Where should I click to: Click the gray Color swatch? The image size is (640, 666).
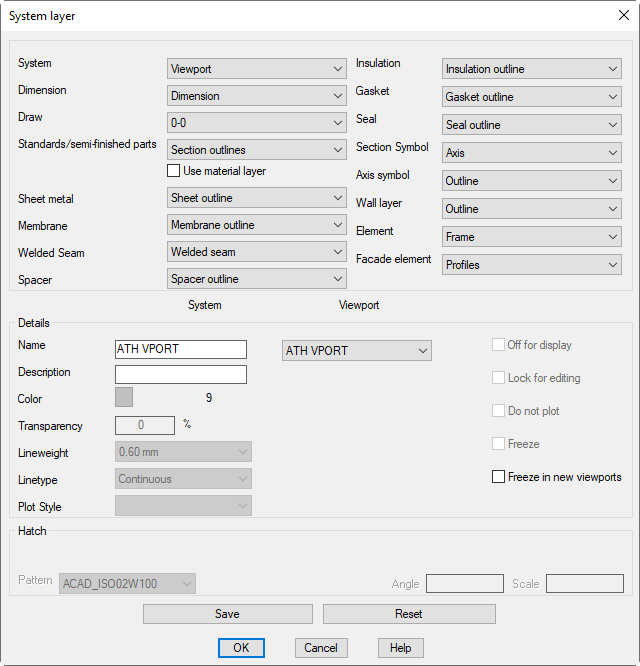click(124, 397)
